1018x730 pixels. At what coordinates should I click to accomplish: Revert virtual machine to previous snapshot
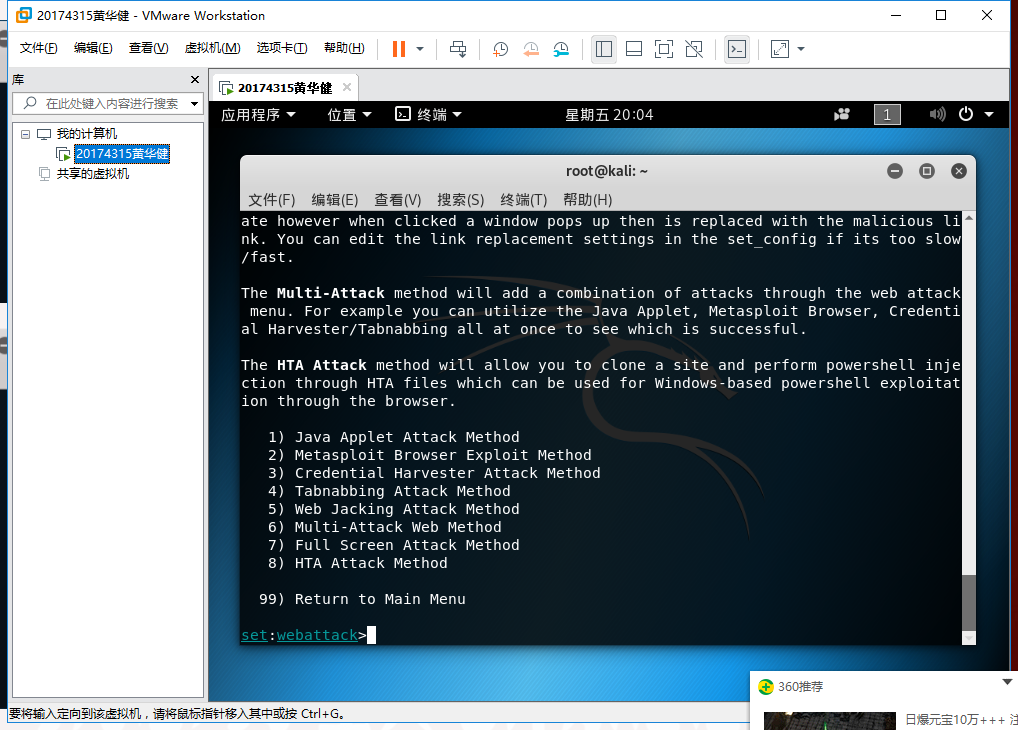[x=531, y=49]
